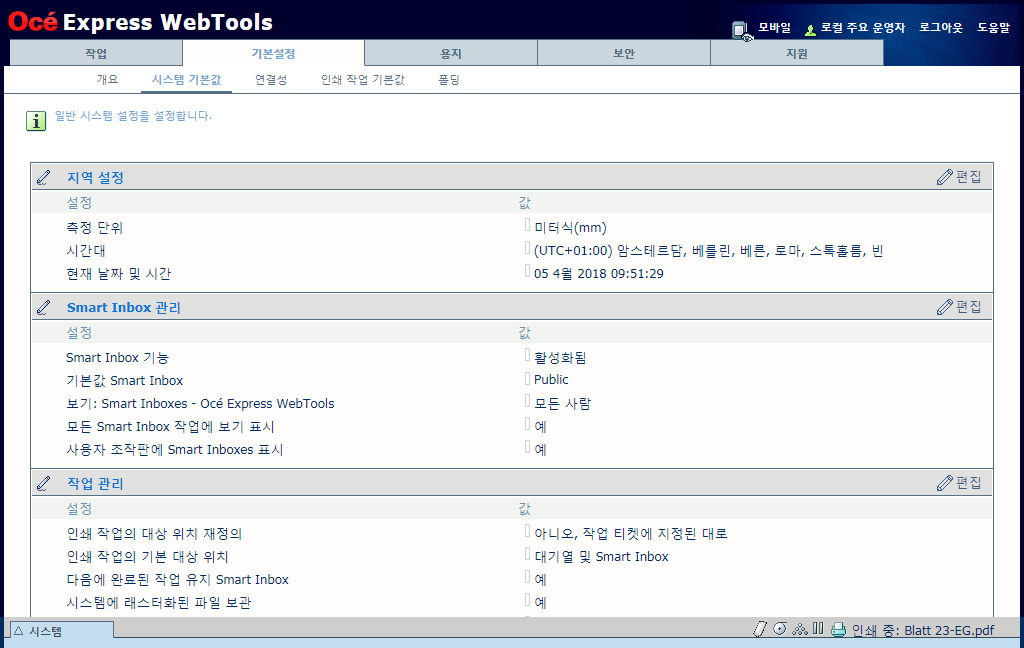Click the 시간대 setting label

point(86,251)
